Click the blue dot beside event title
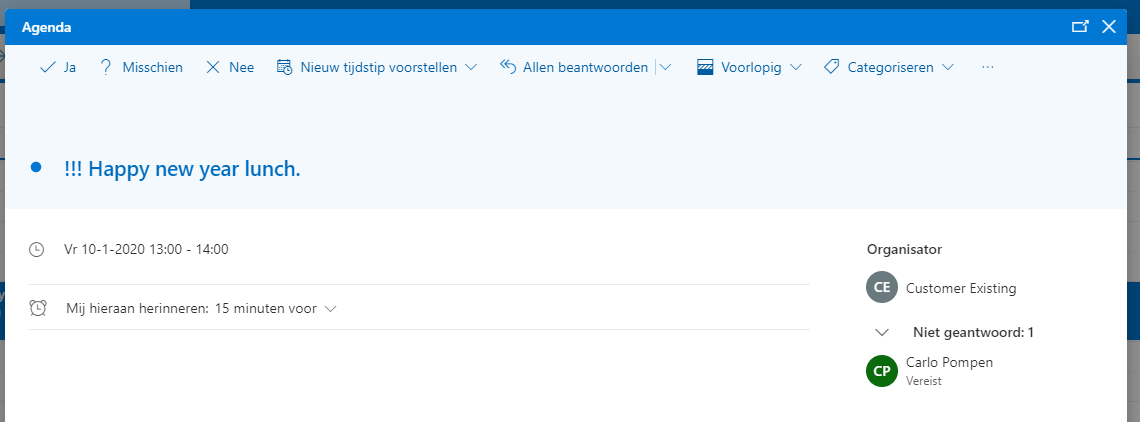 coord(36,168)
